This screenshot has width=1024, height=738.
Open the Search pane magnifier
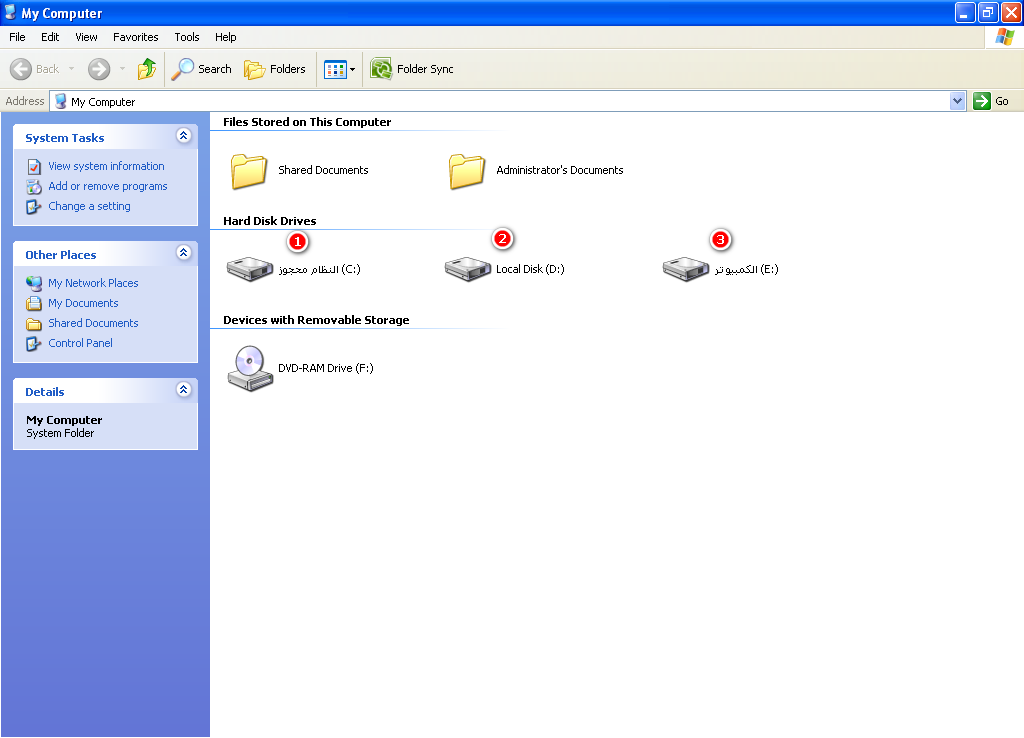pyautogui.click(x=182, y=69)
